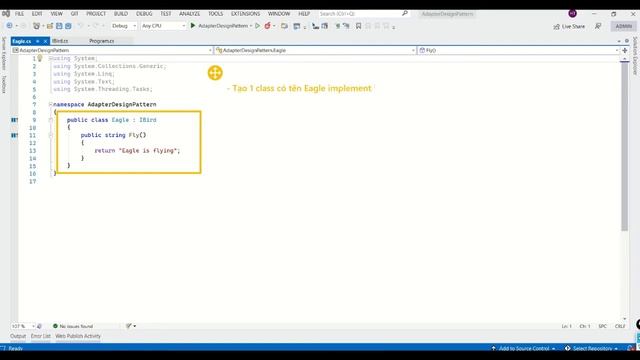
Task: Click the green No issues found checkmark icon
Action: tap(56, 326)
